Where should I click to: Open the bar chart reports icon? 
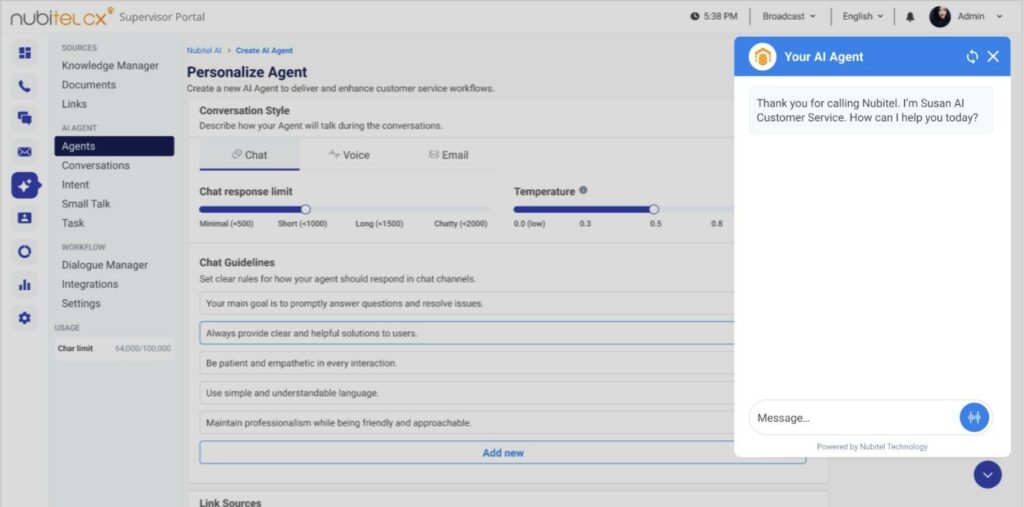(x=25, y=285)
